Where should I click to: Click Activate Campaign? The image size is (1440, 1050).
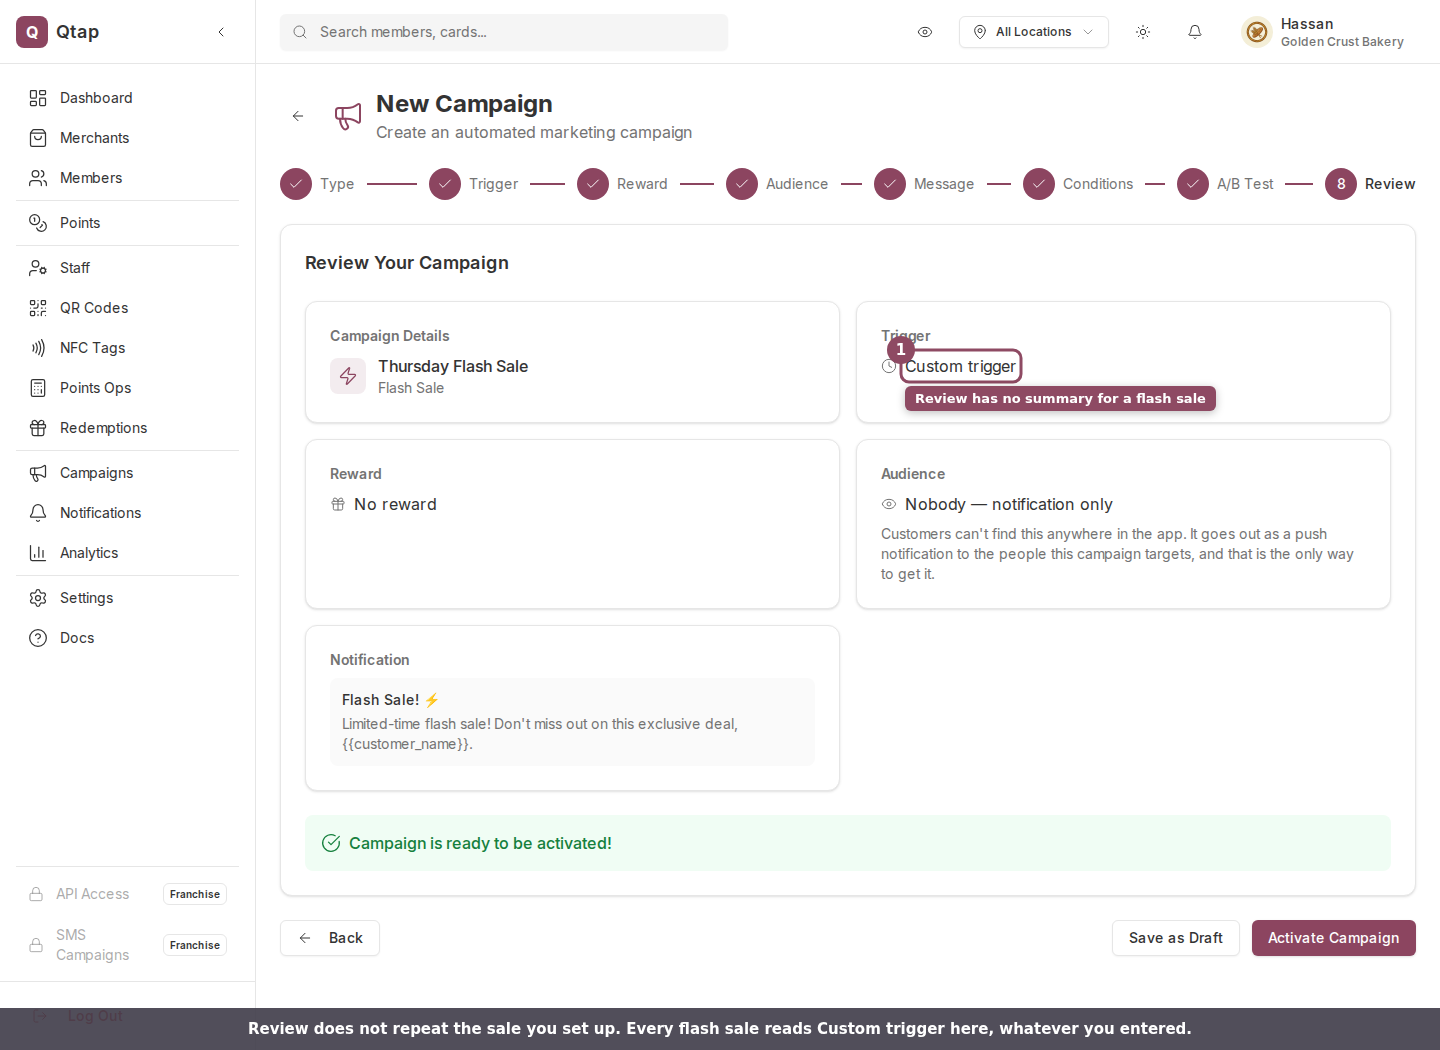(x=1334, y=938)
